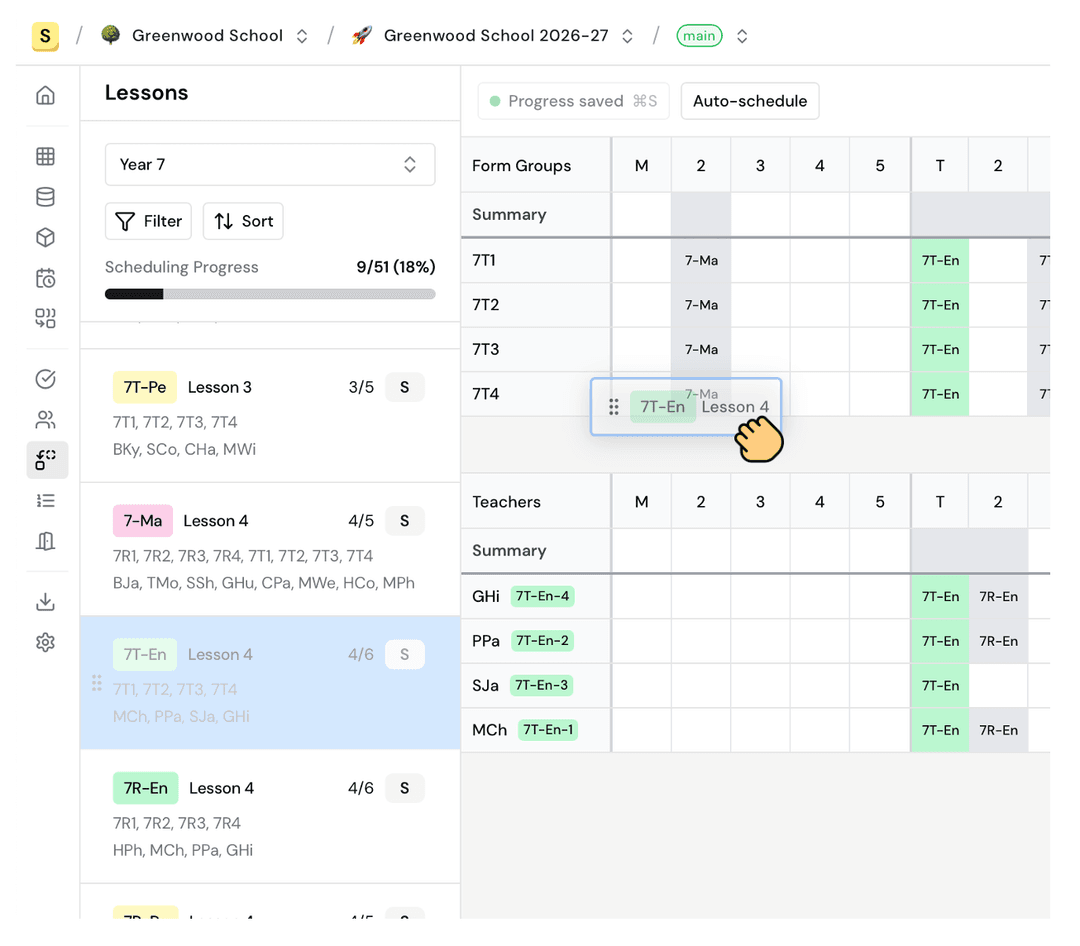Open the settings gear icon

[45, 643]
